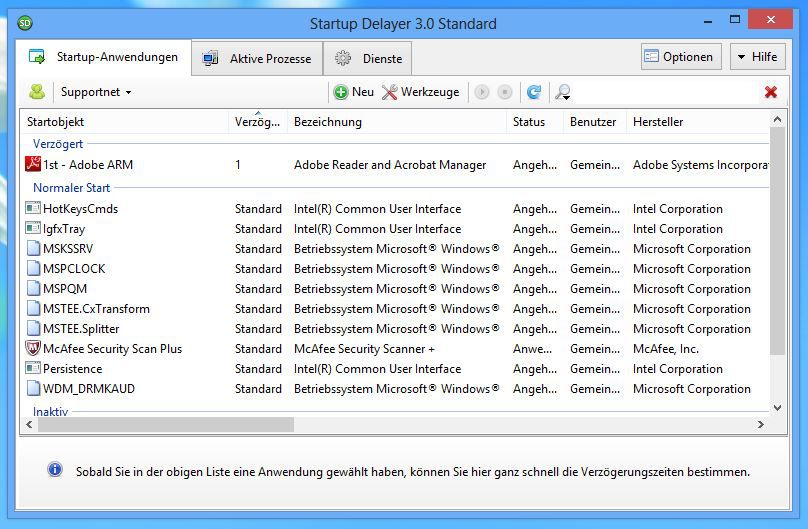Open the Werkzeuge tools menu

point(420,92)
